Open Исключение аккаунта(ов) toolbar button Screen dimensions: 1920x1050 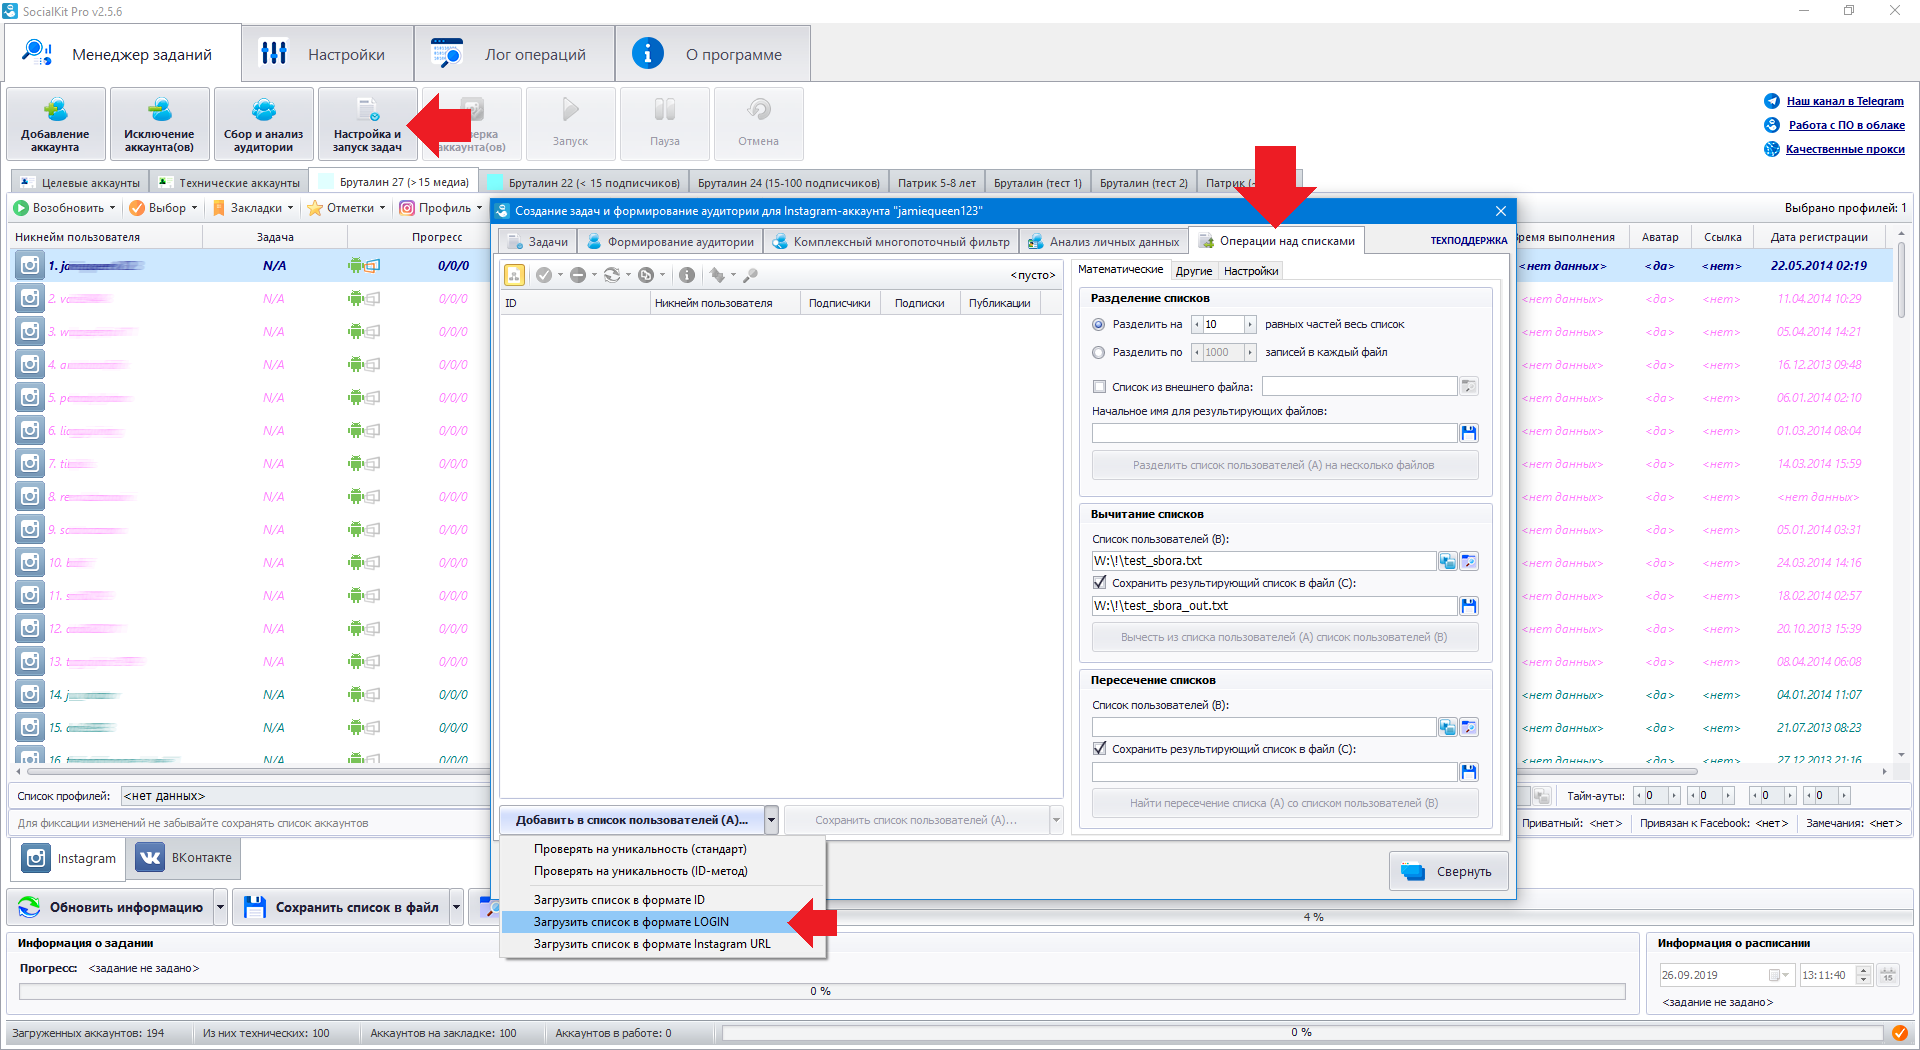[160, 124]
